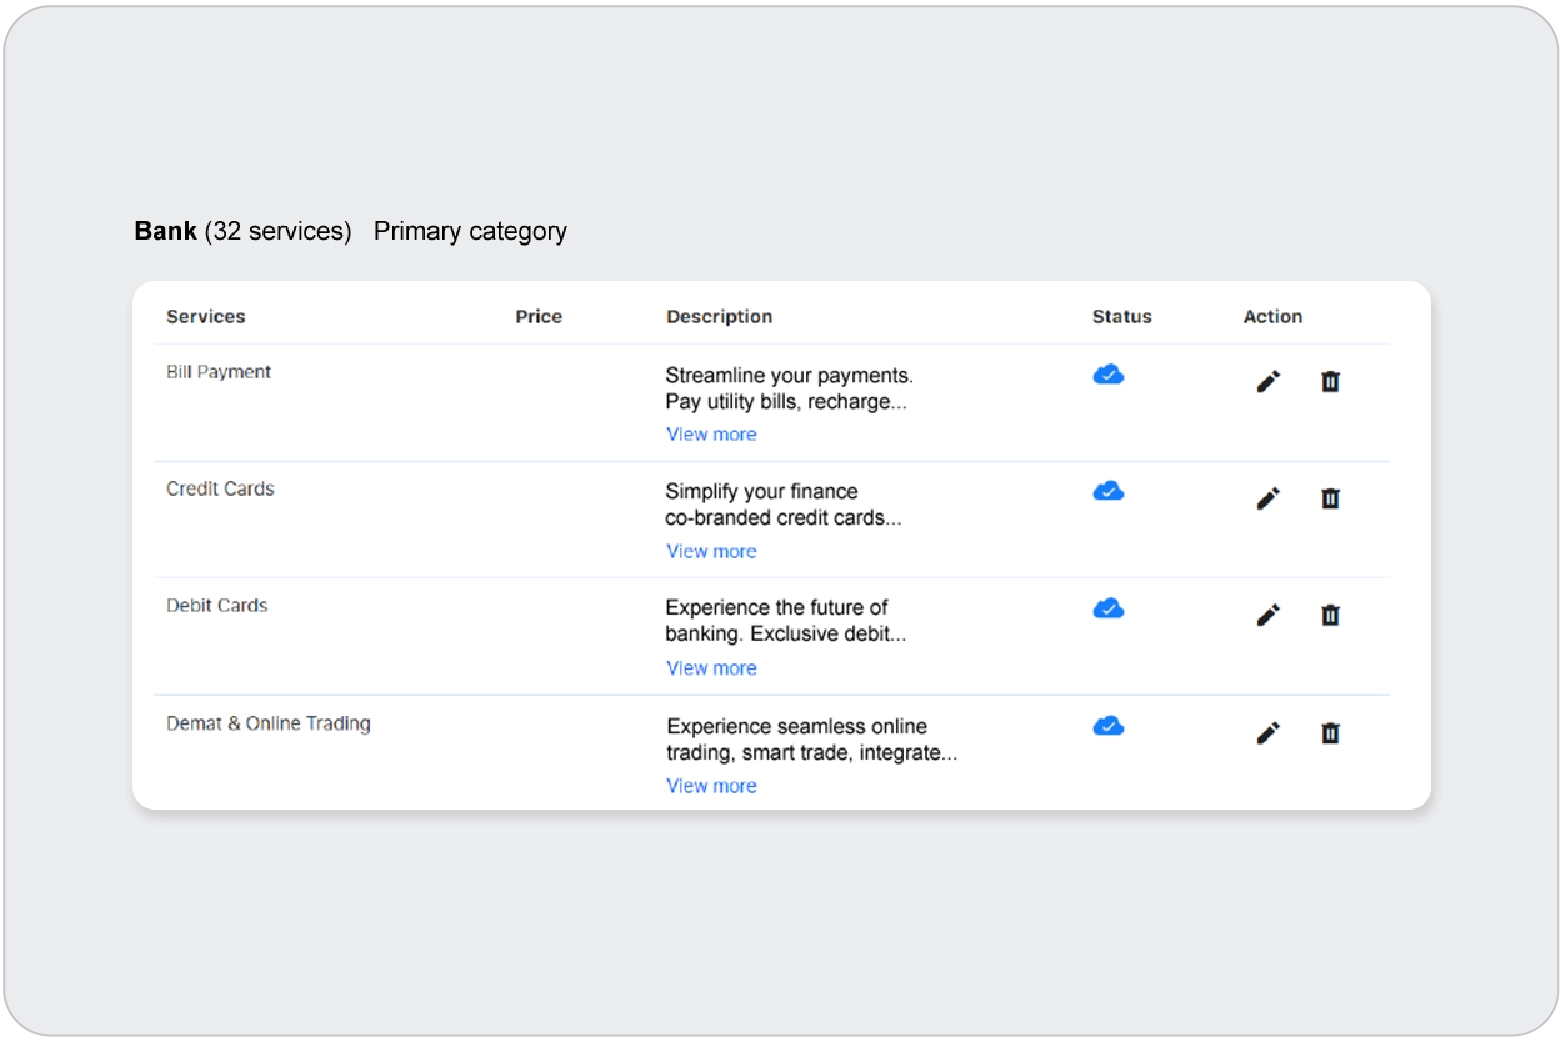Screen dimensions: 1562x1042
Task: Click the pencil icon for Credit Cards
Action: (x=1268, y=499)
